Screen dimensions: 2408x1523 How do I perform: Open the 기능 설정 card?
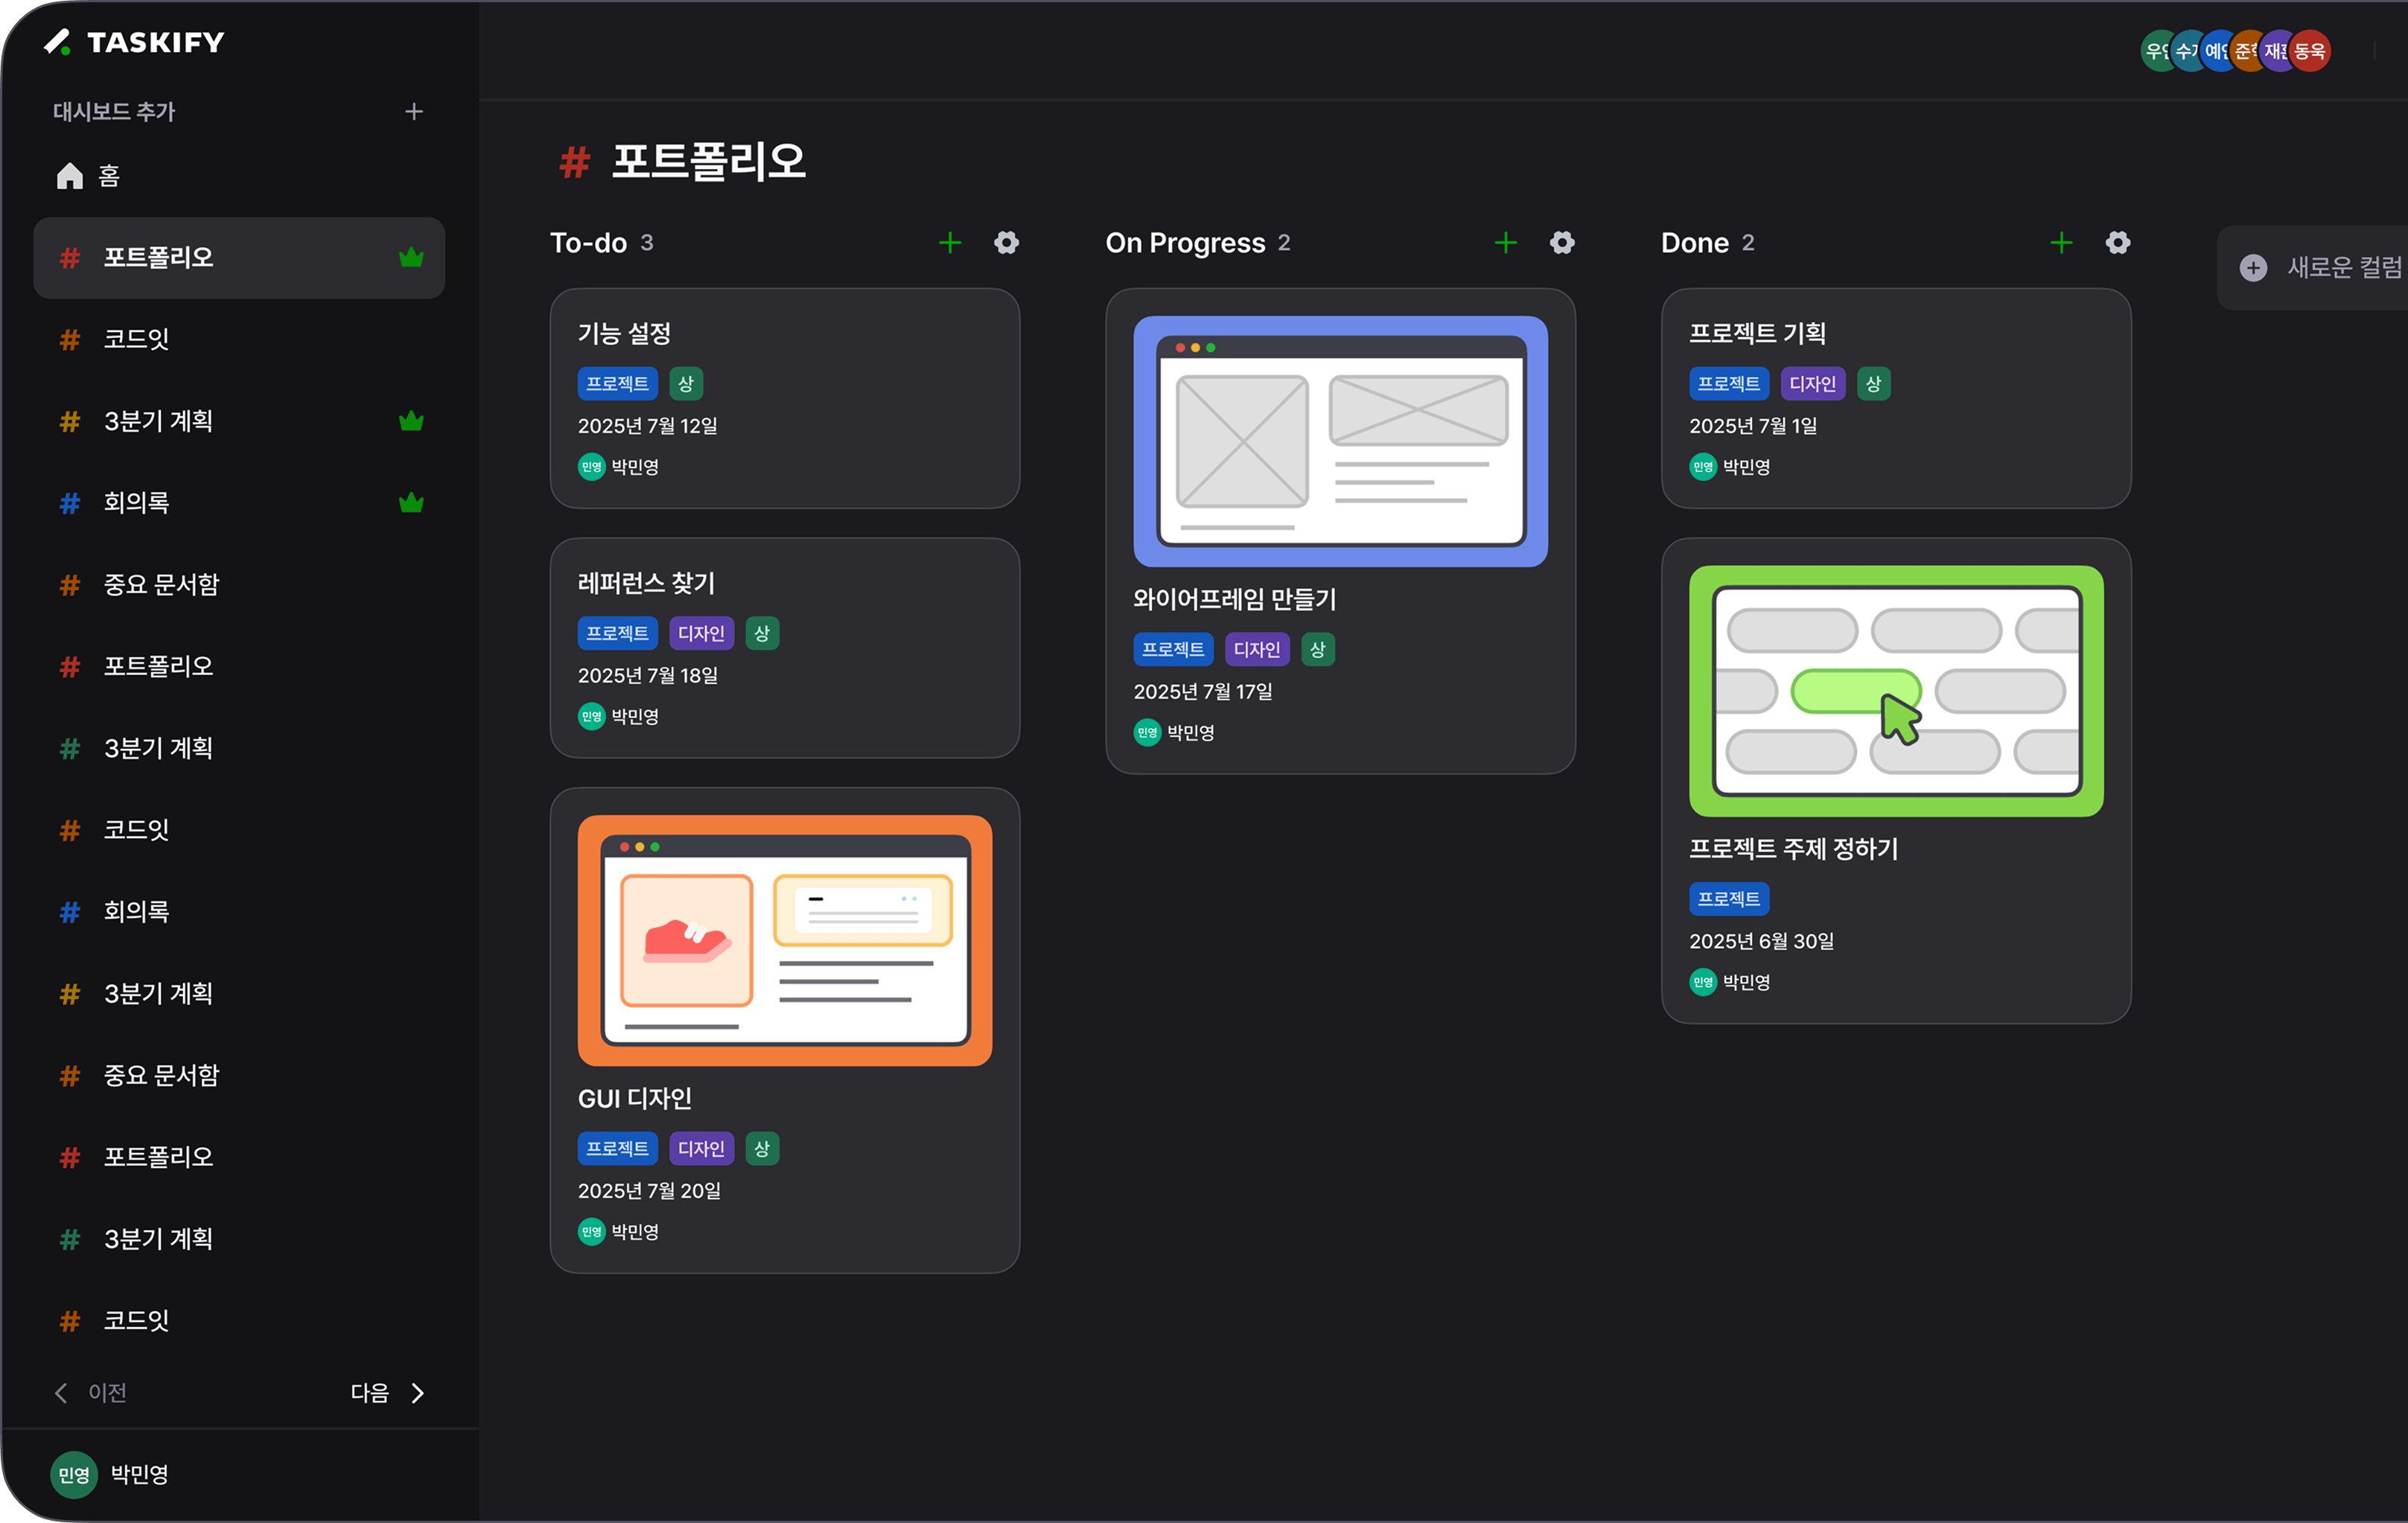pos(784,398)
